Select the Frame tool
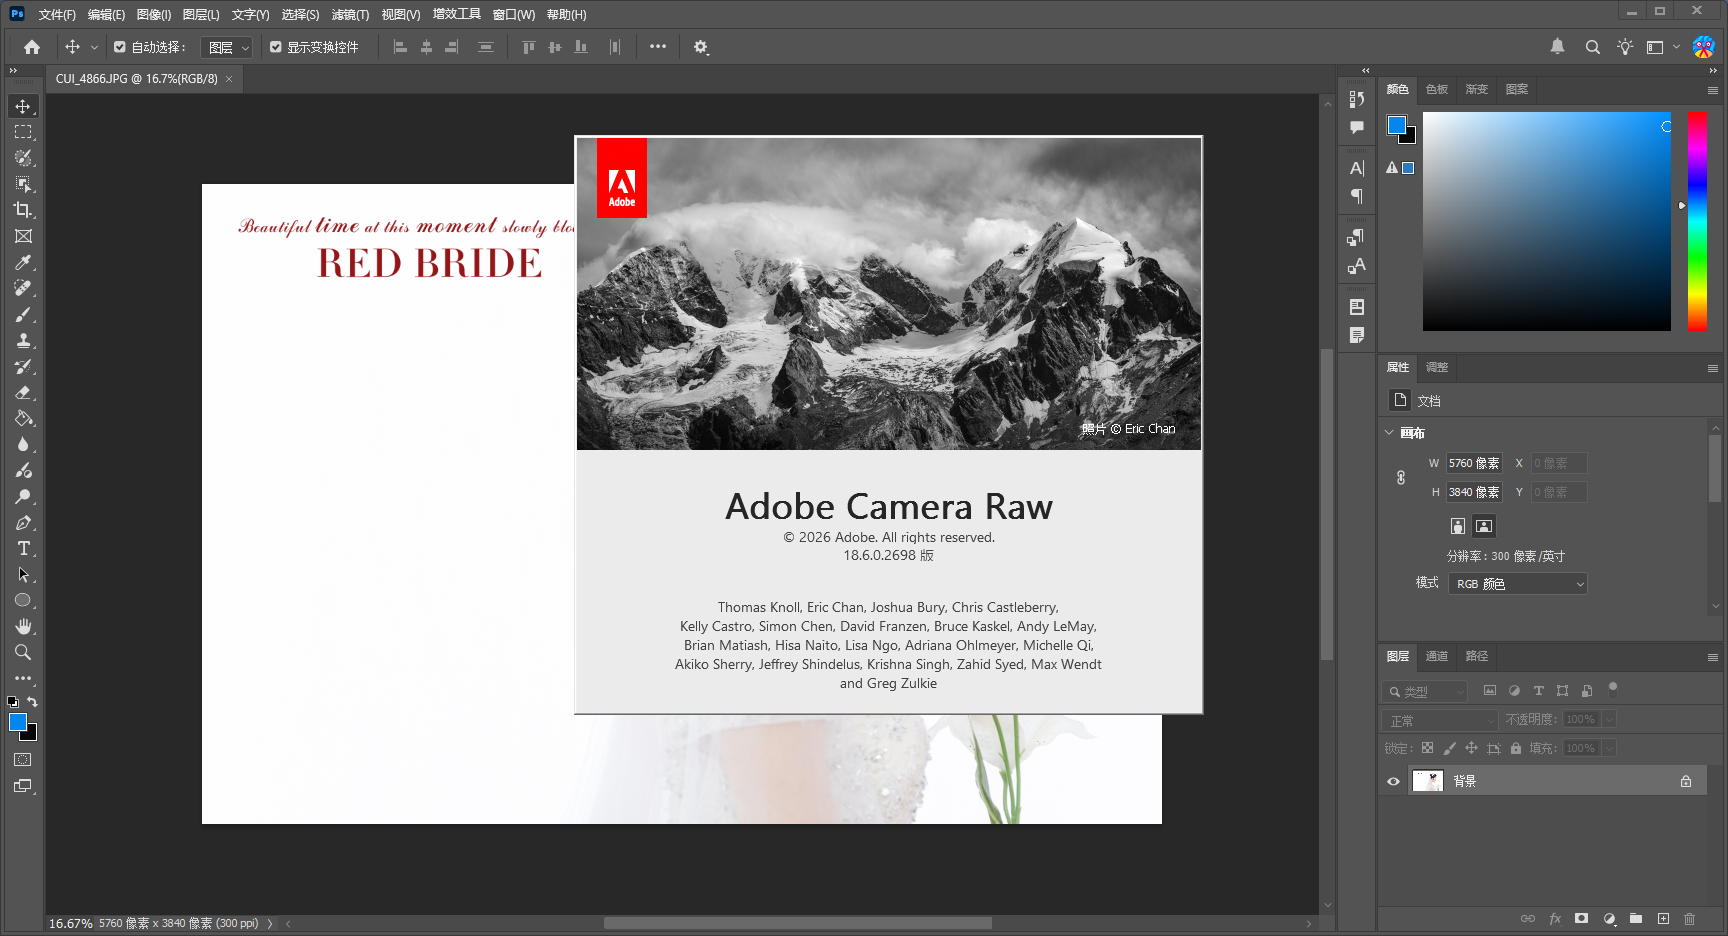The width and height of the screenshot is (1728, 936). pyautogui.click(x=23, y=236)
